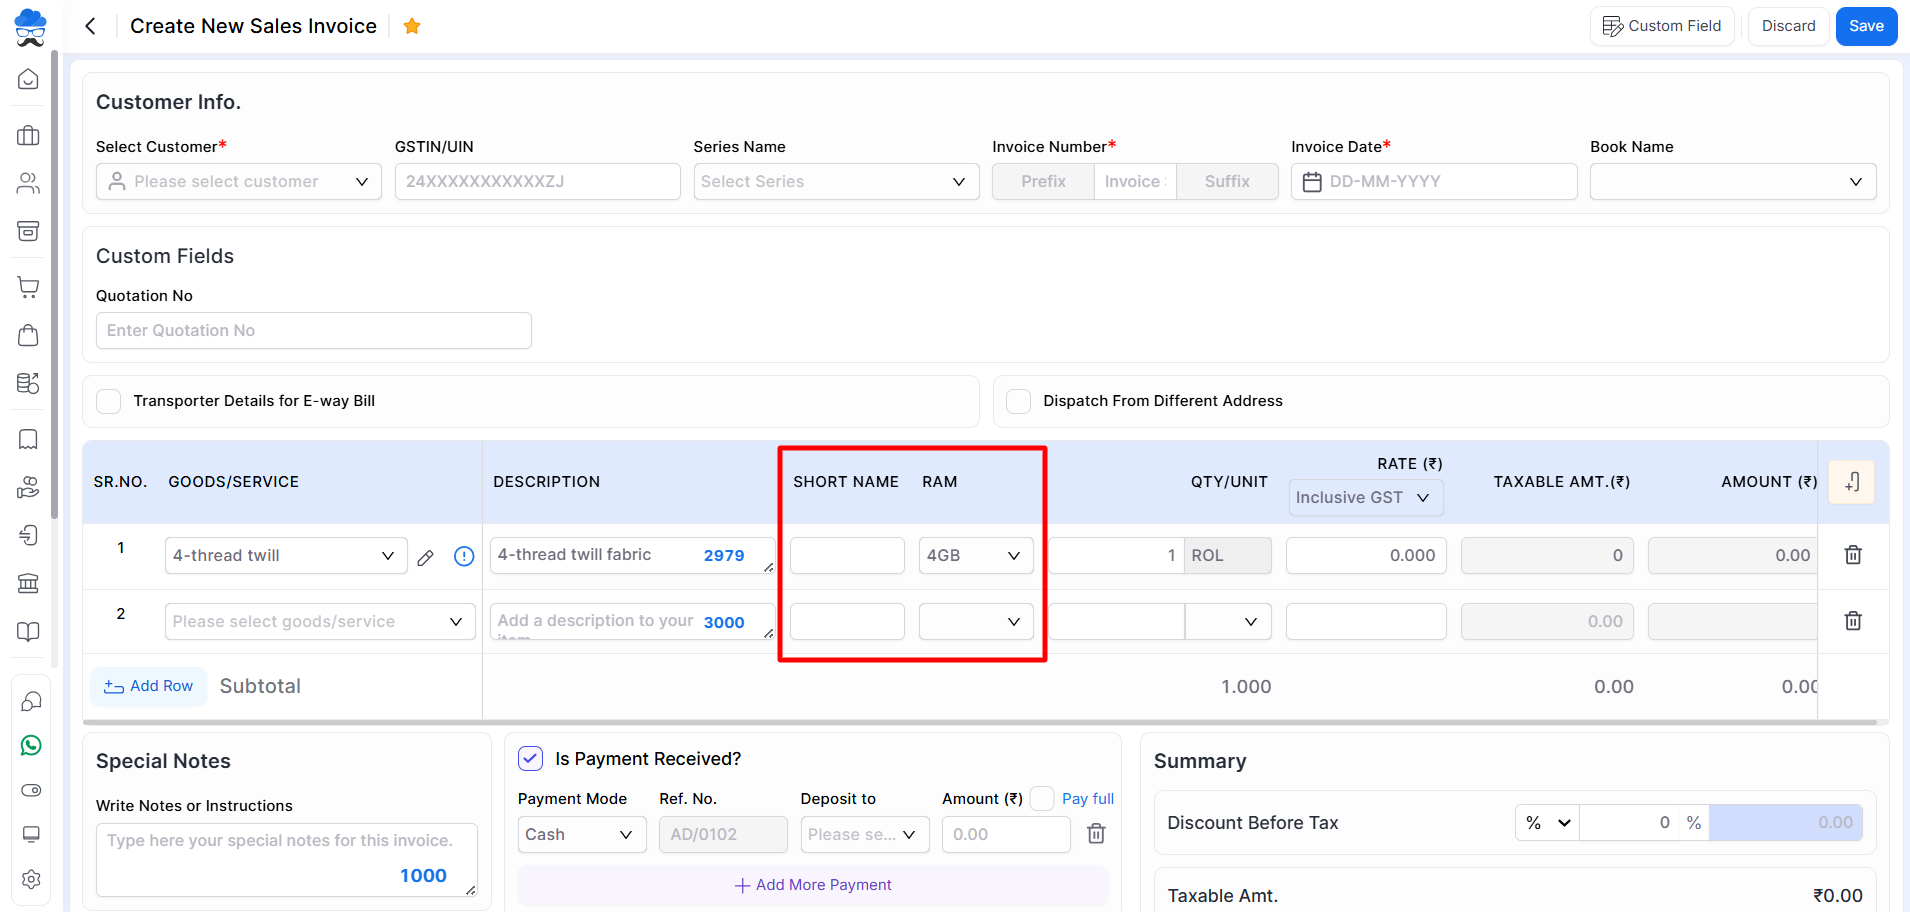
Task: Click the info icon in row 1
Action: [464, 556]
